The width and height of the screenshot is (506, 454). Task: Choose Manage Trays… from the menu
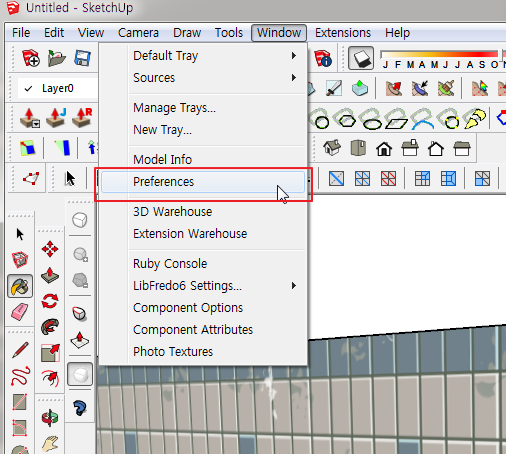coord(203,108)
